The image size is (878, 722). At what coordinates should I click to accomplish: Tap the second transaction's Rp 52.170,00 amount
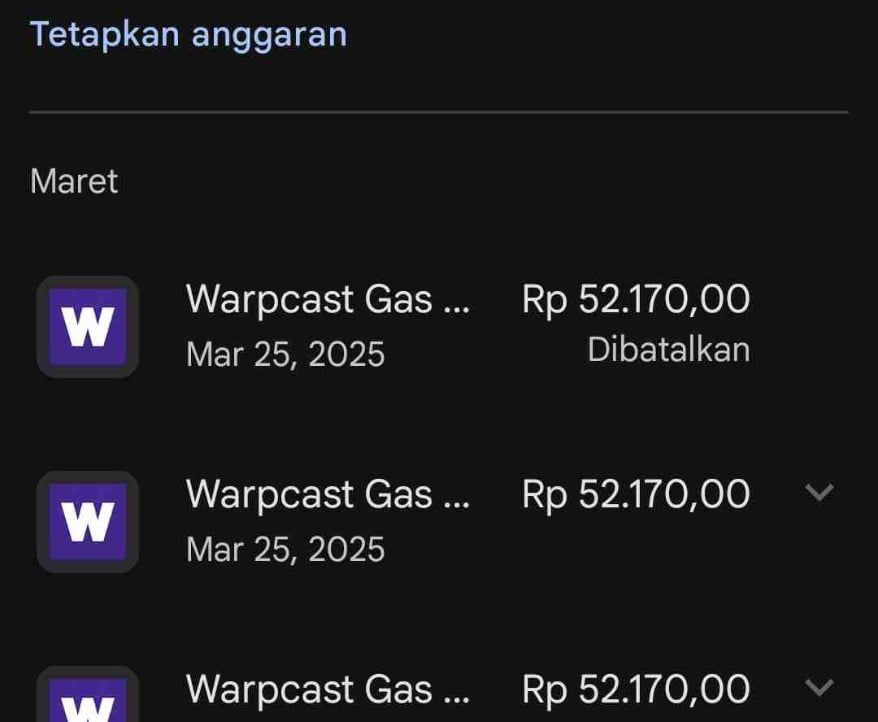635,494
